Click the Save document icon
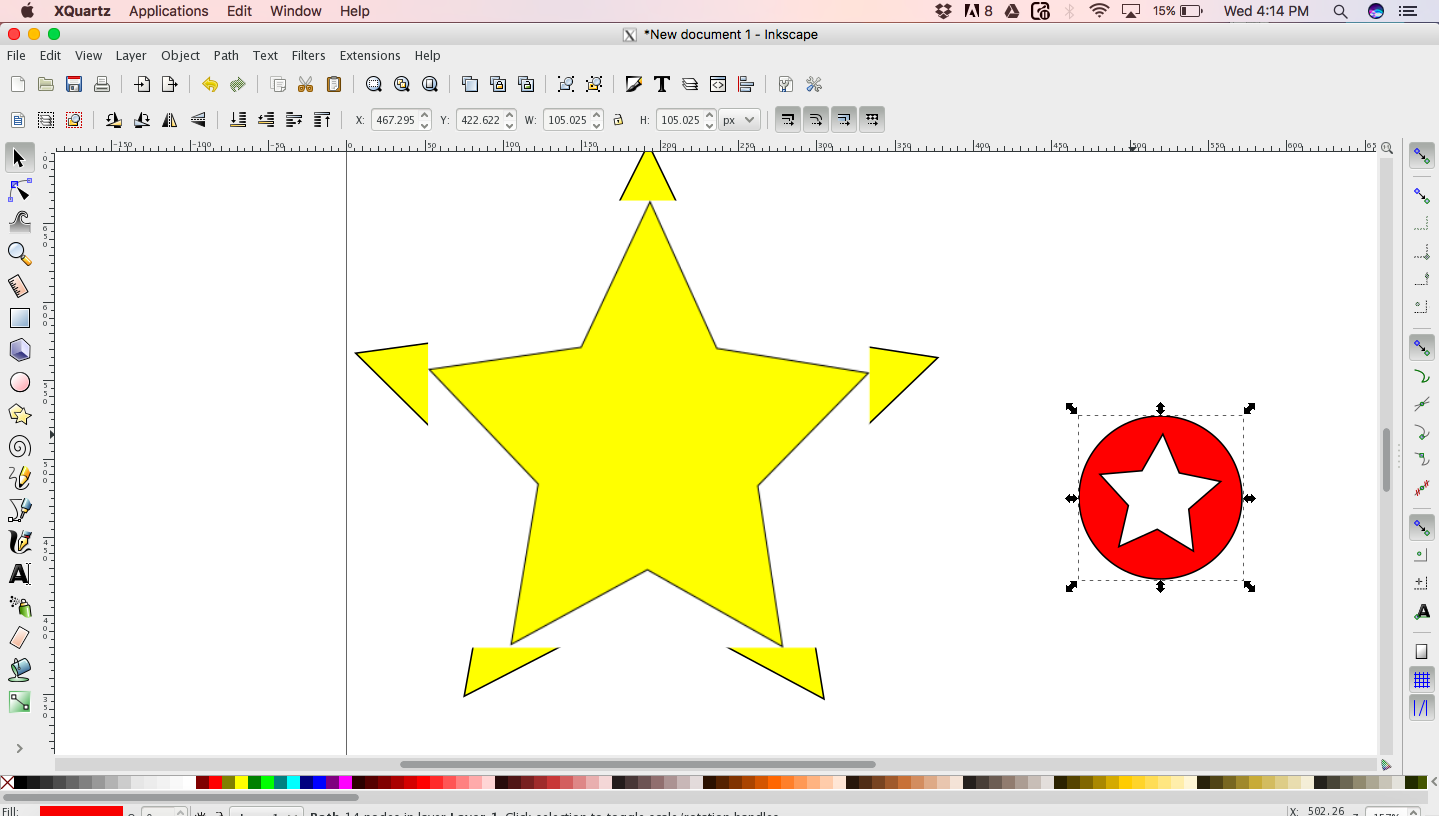The height and width of the screenshot is (816, 1439). [73, 84]
